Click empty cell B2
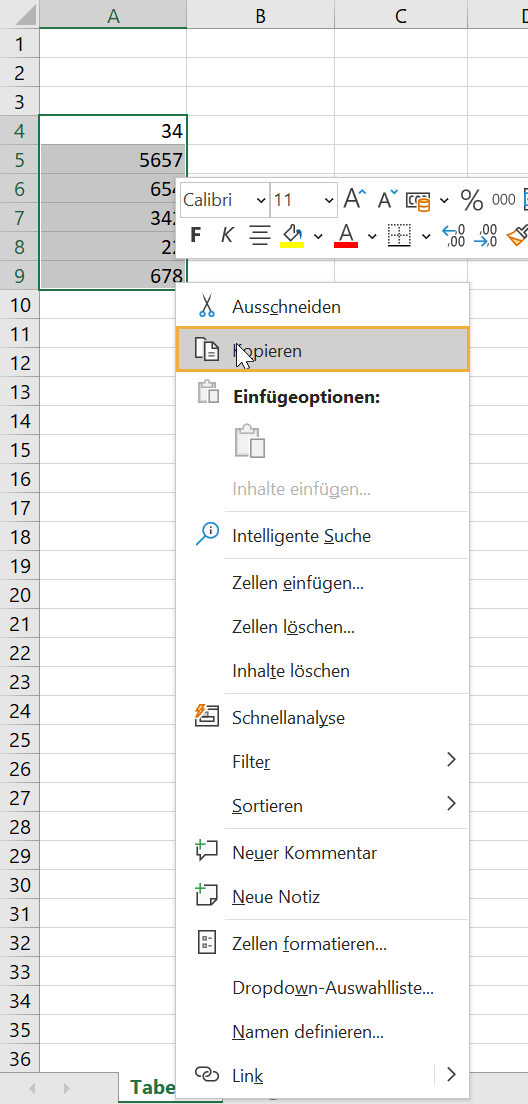The image size is (528, 1104). (x=260, y=73)
